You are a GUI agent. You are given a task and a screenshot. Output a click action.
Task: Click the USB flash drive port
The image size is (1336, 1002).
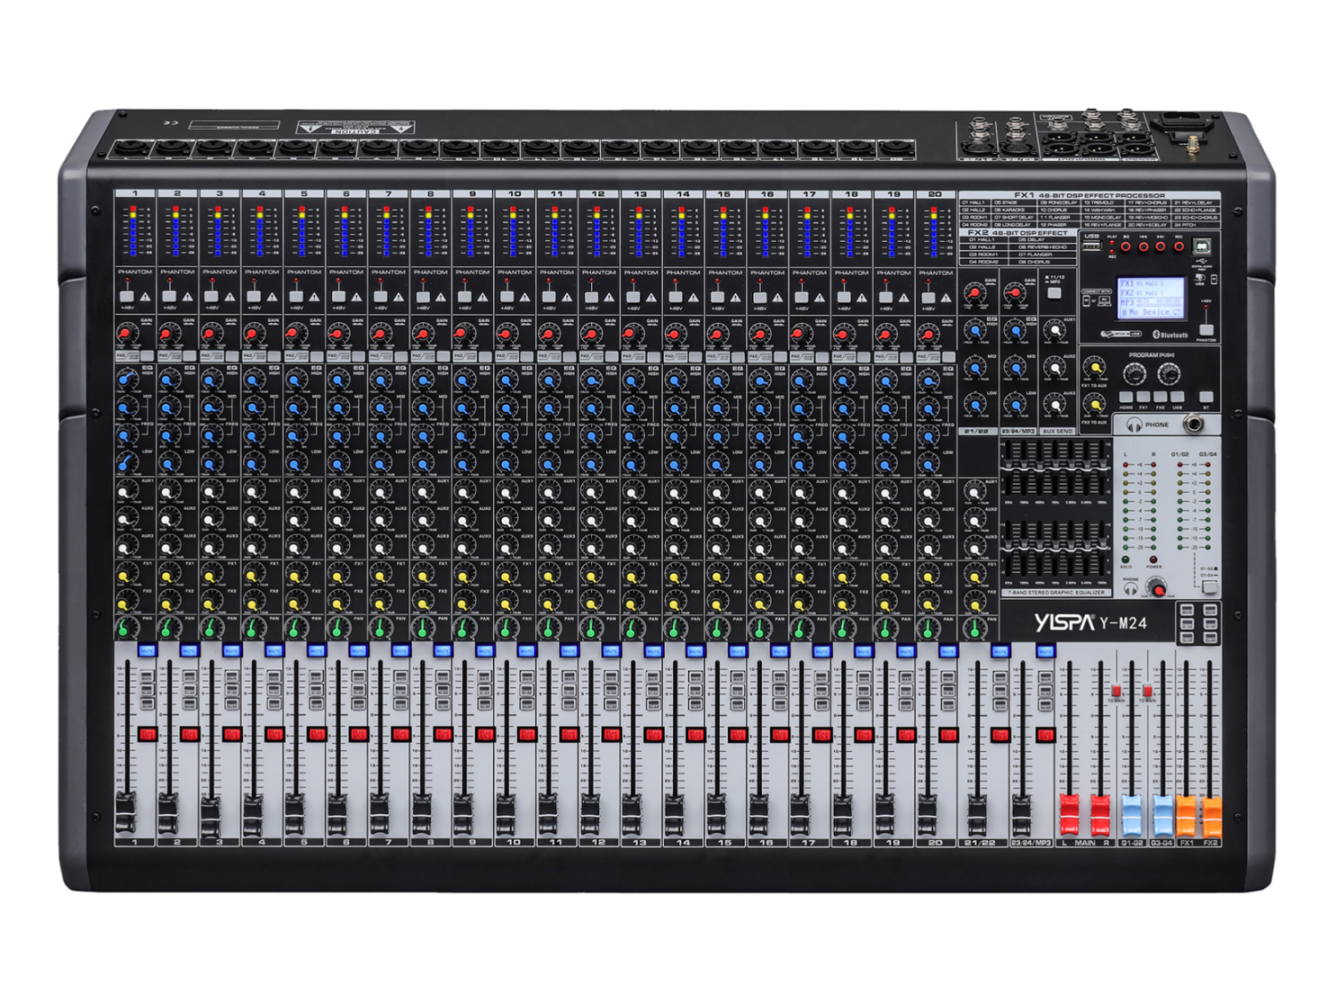pos(1094,244)
